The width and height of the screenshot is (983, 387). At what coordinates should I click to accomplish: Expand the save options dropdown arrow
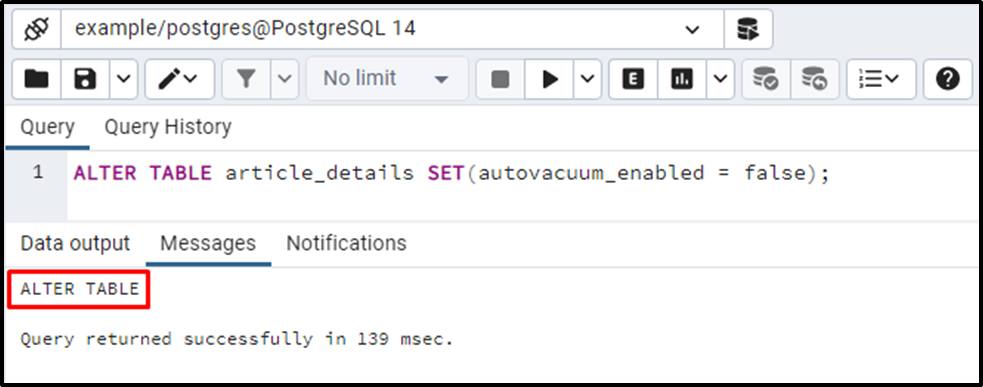pyautogui.click(x=124, y=79)
